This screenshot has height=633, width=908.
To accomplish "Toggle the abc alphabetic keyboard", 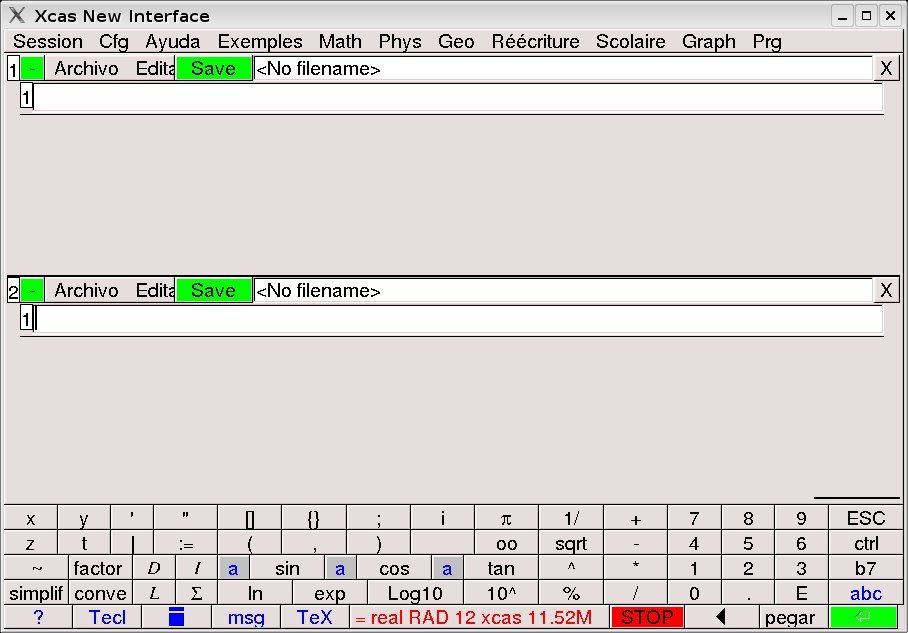I will [865, 593].
